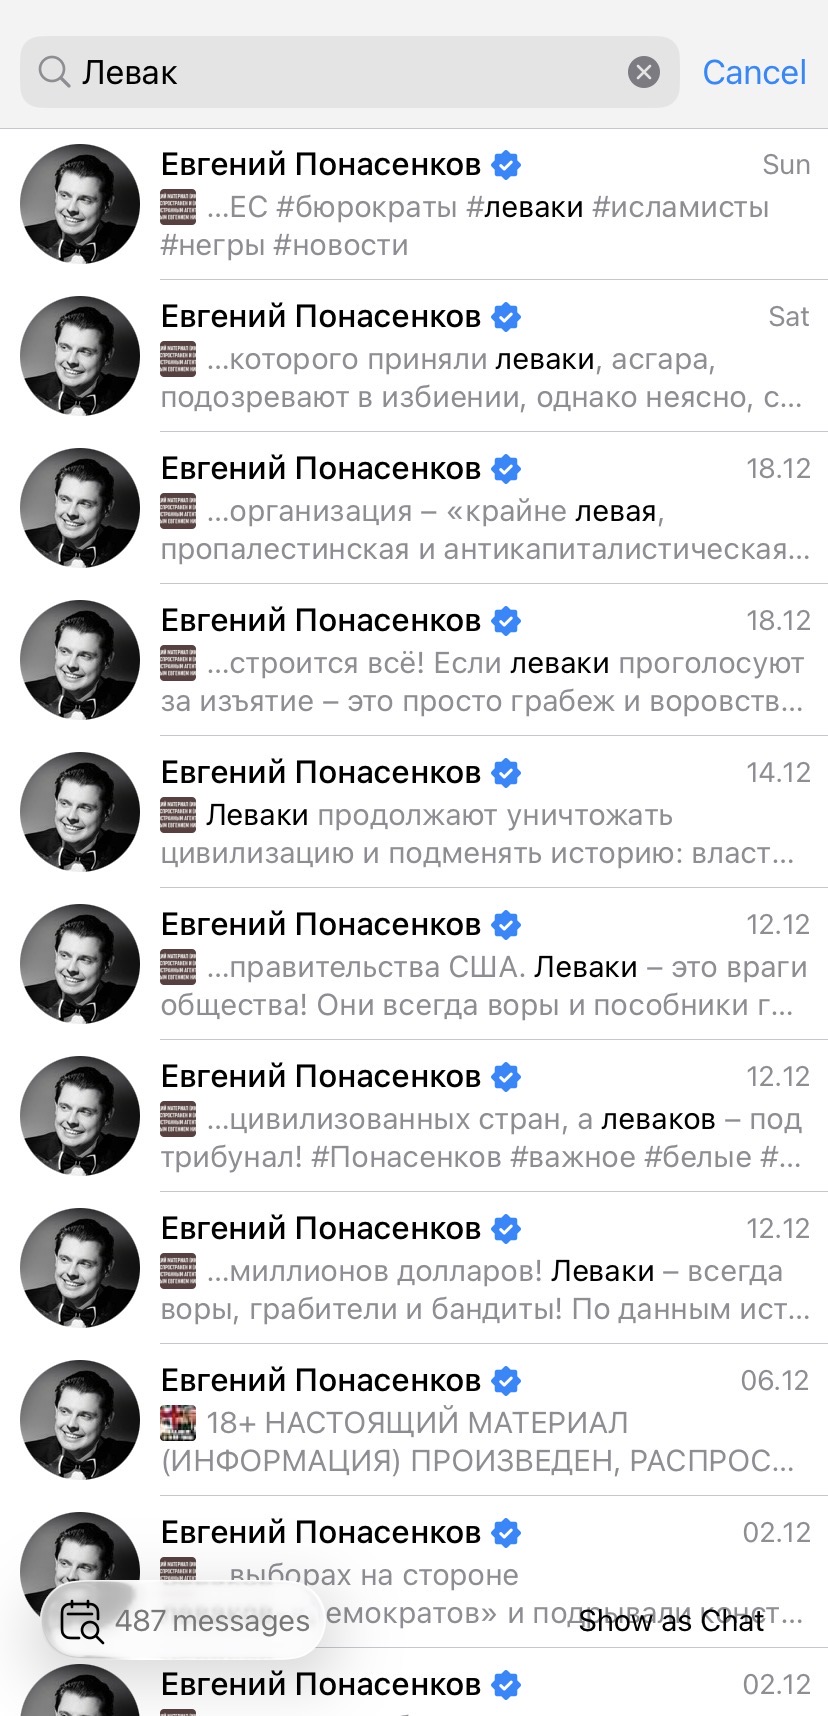Open result mentioning леваков под трибунал

point(414,1116)
